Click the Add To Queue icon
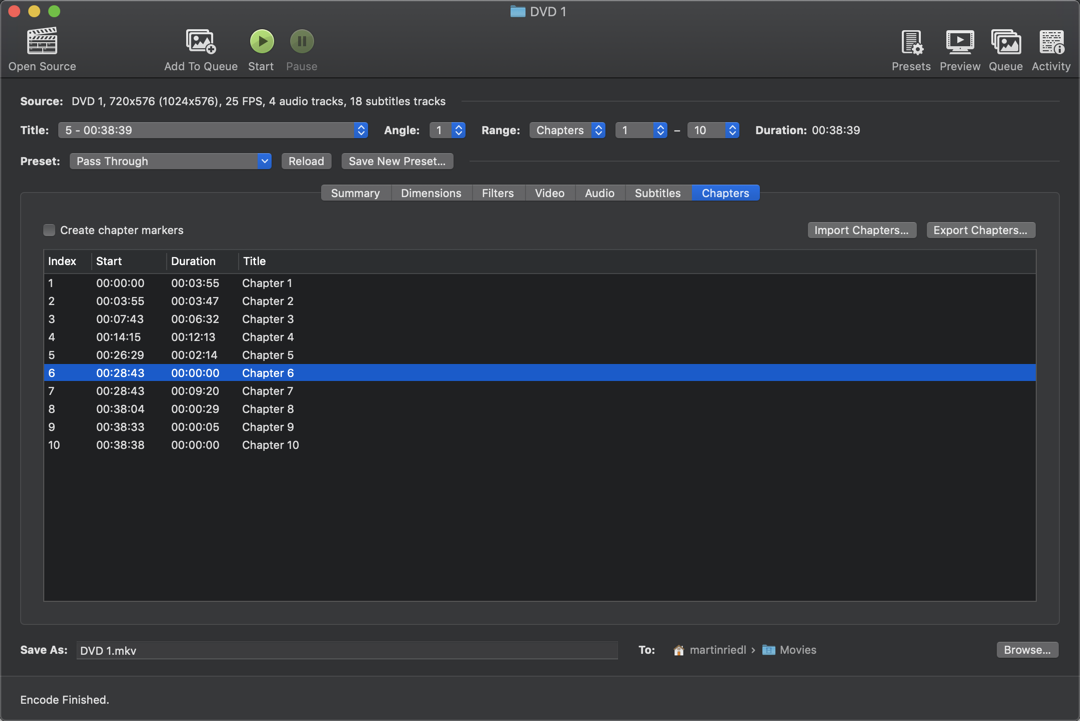 point(200,45)
